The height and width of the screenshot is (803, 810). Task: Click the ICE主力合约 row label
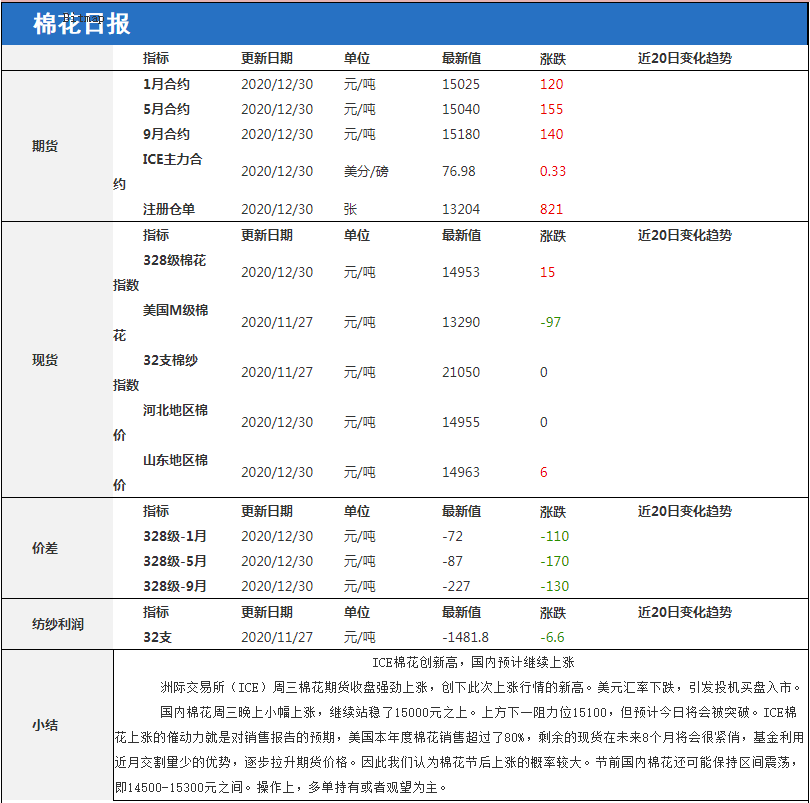pyautogui.click(x=158, y=172)
